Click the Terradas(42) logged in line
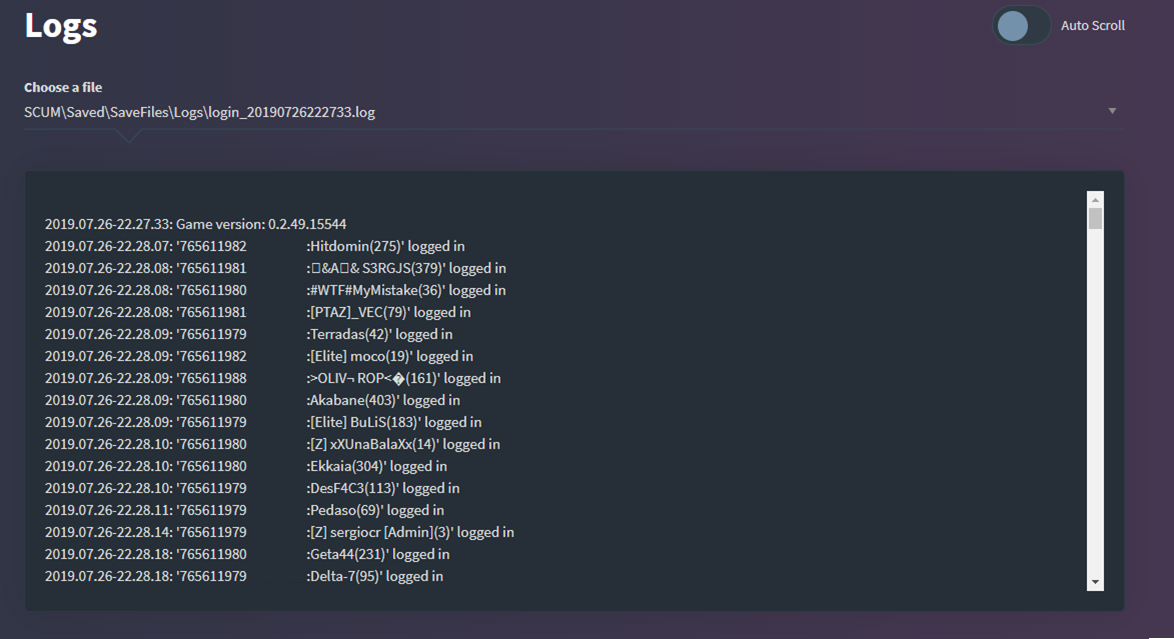The image size is (1174, 639). [x=379, y=334]
